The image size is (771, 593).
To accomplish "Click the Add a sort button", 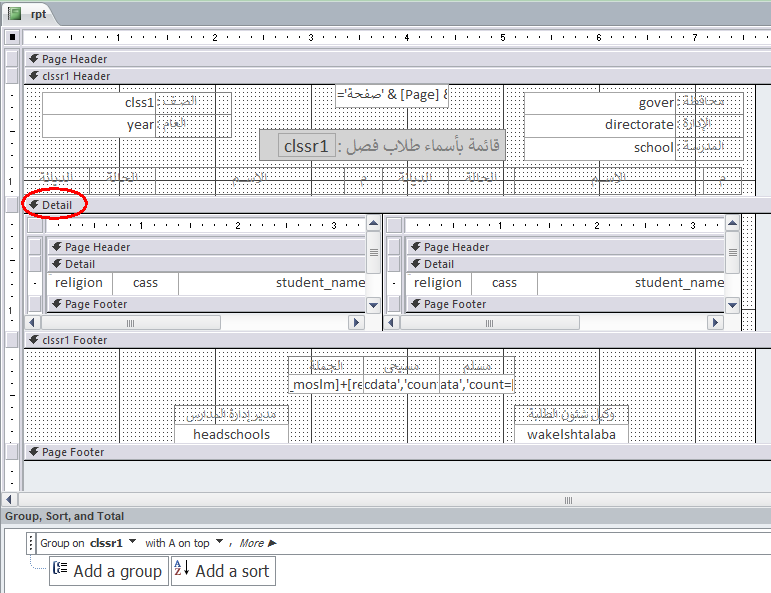I will 223,571.
